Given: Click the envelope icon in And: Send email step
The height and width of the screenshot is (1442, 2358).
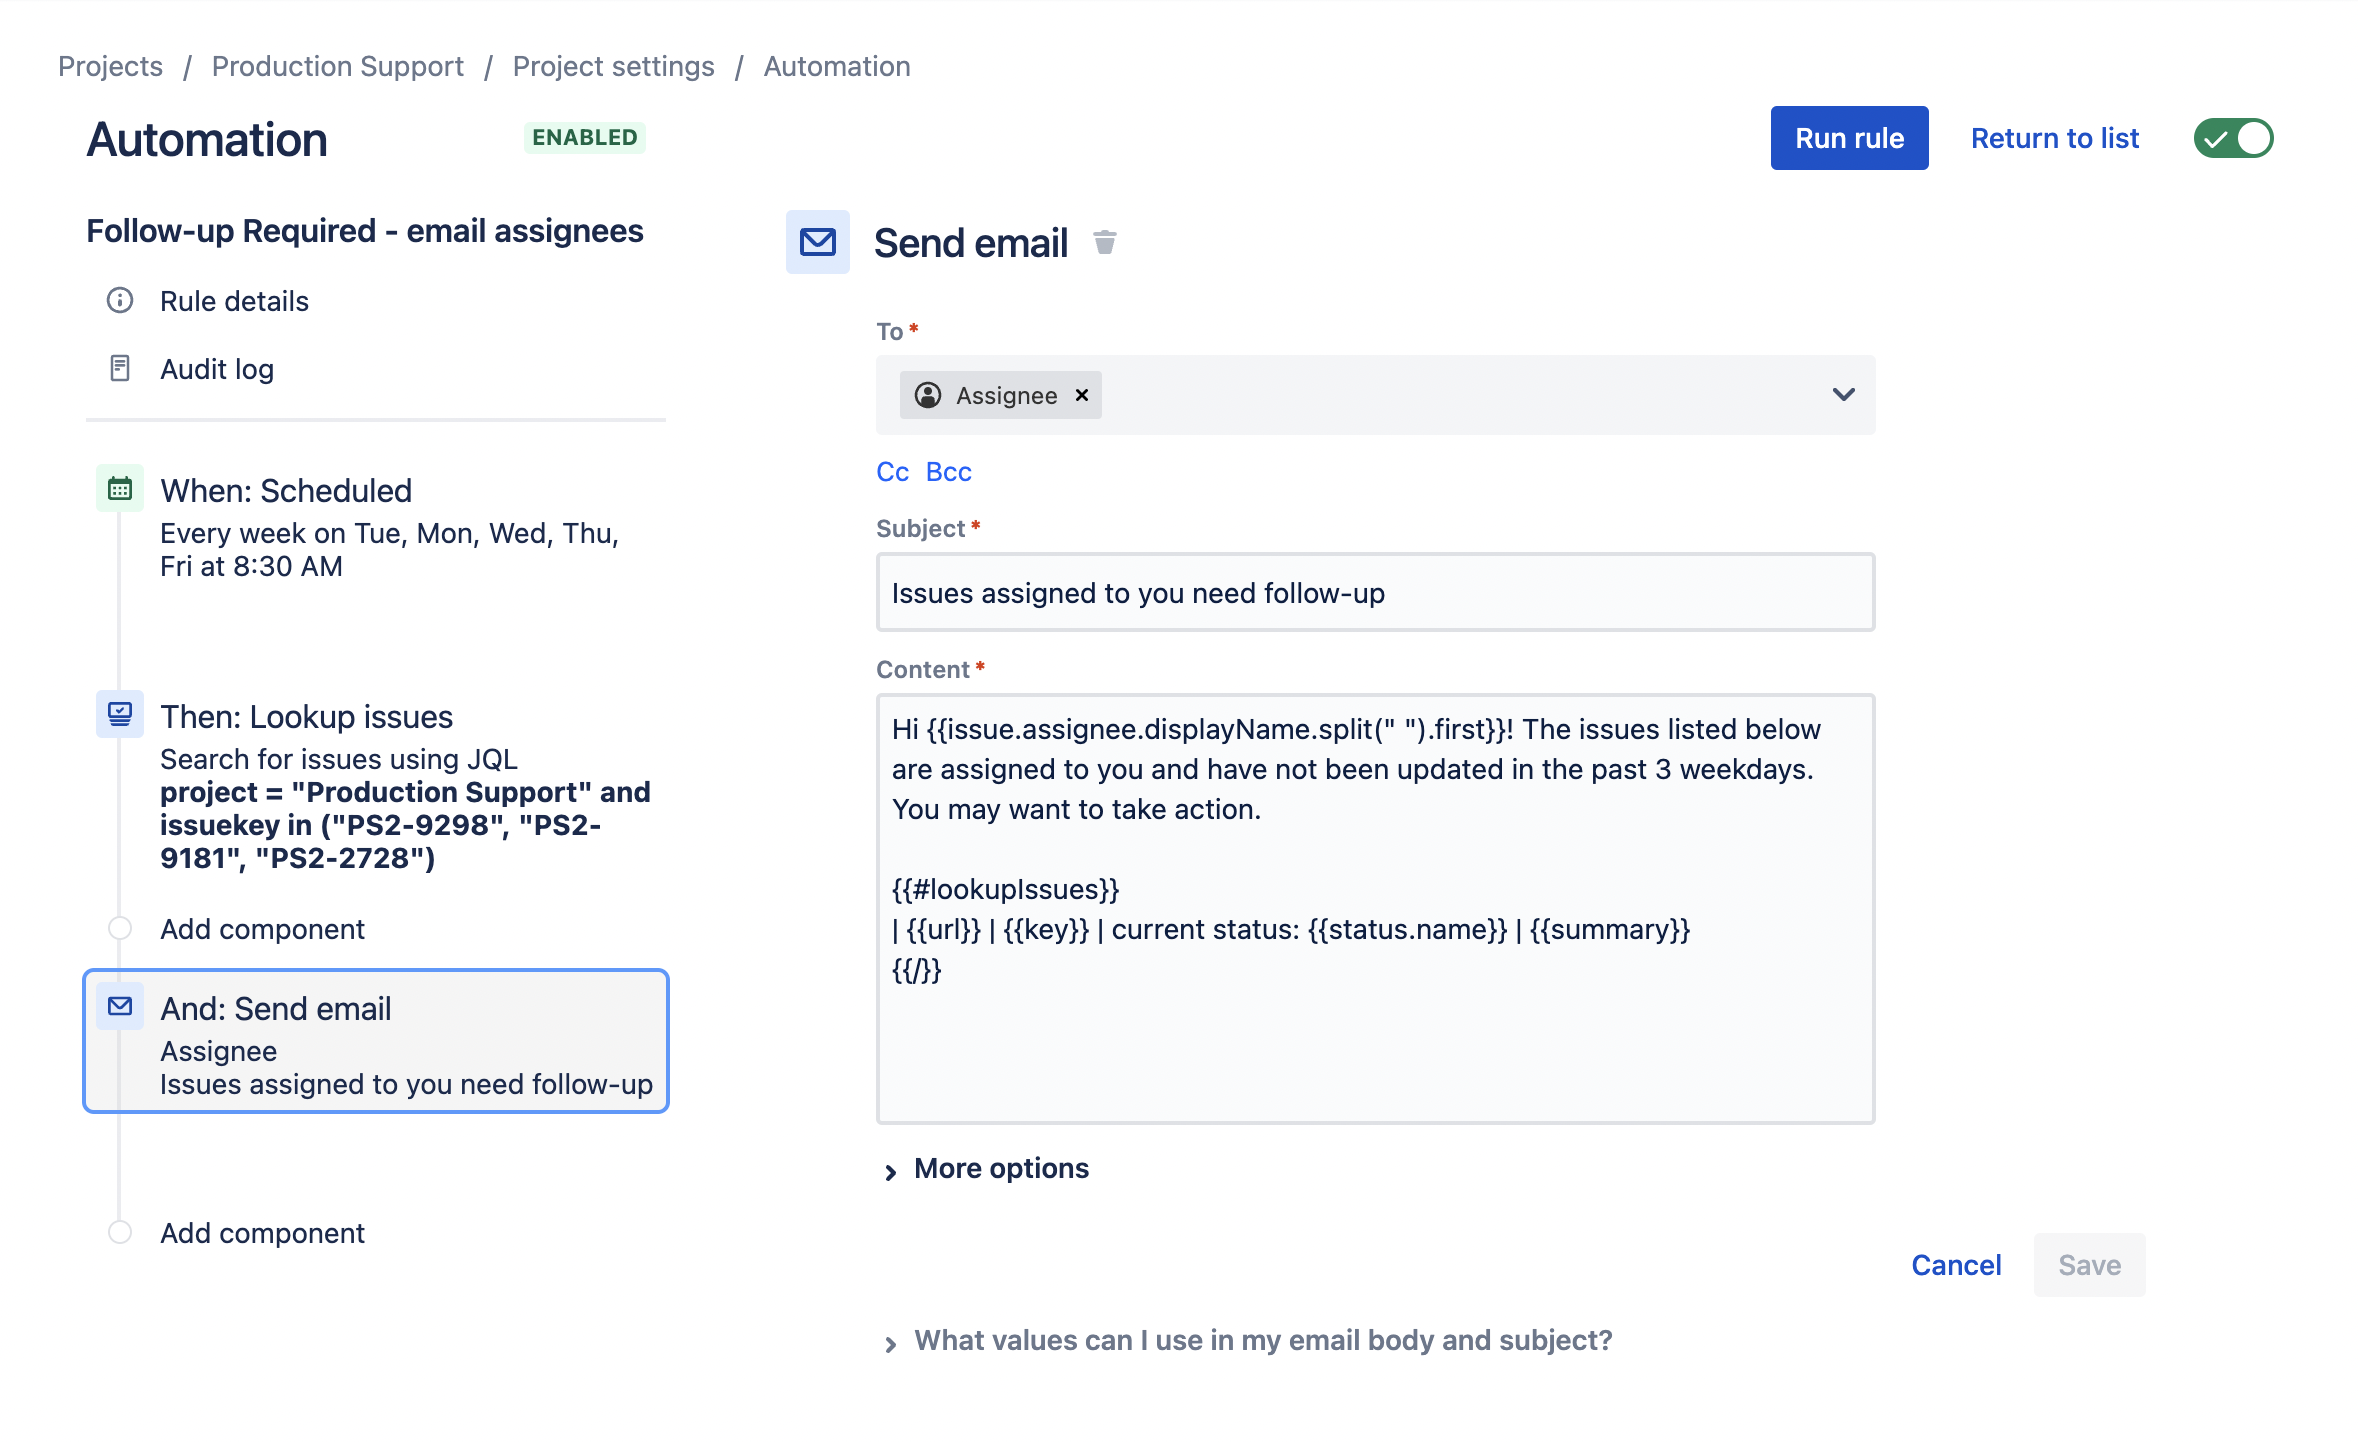Looking at the screenshot, I should pos(120,1006).
